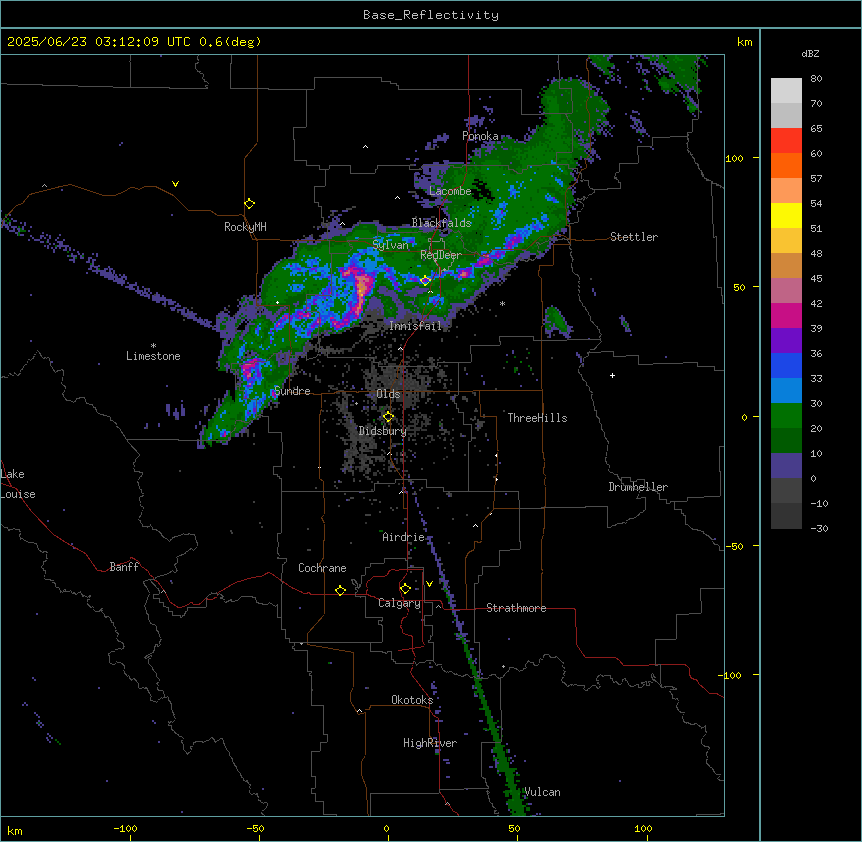Select the Sylvan label
Screen dimensions: 862x842
[390, 245]
